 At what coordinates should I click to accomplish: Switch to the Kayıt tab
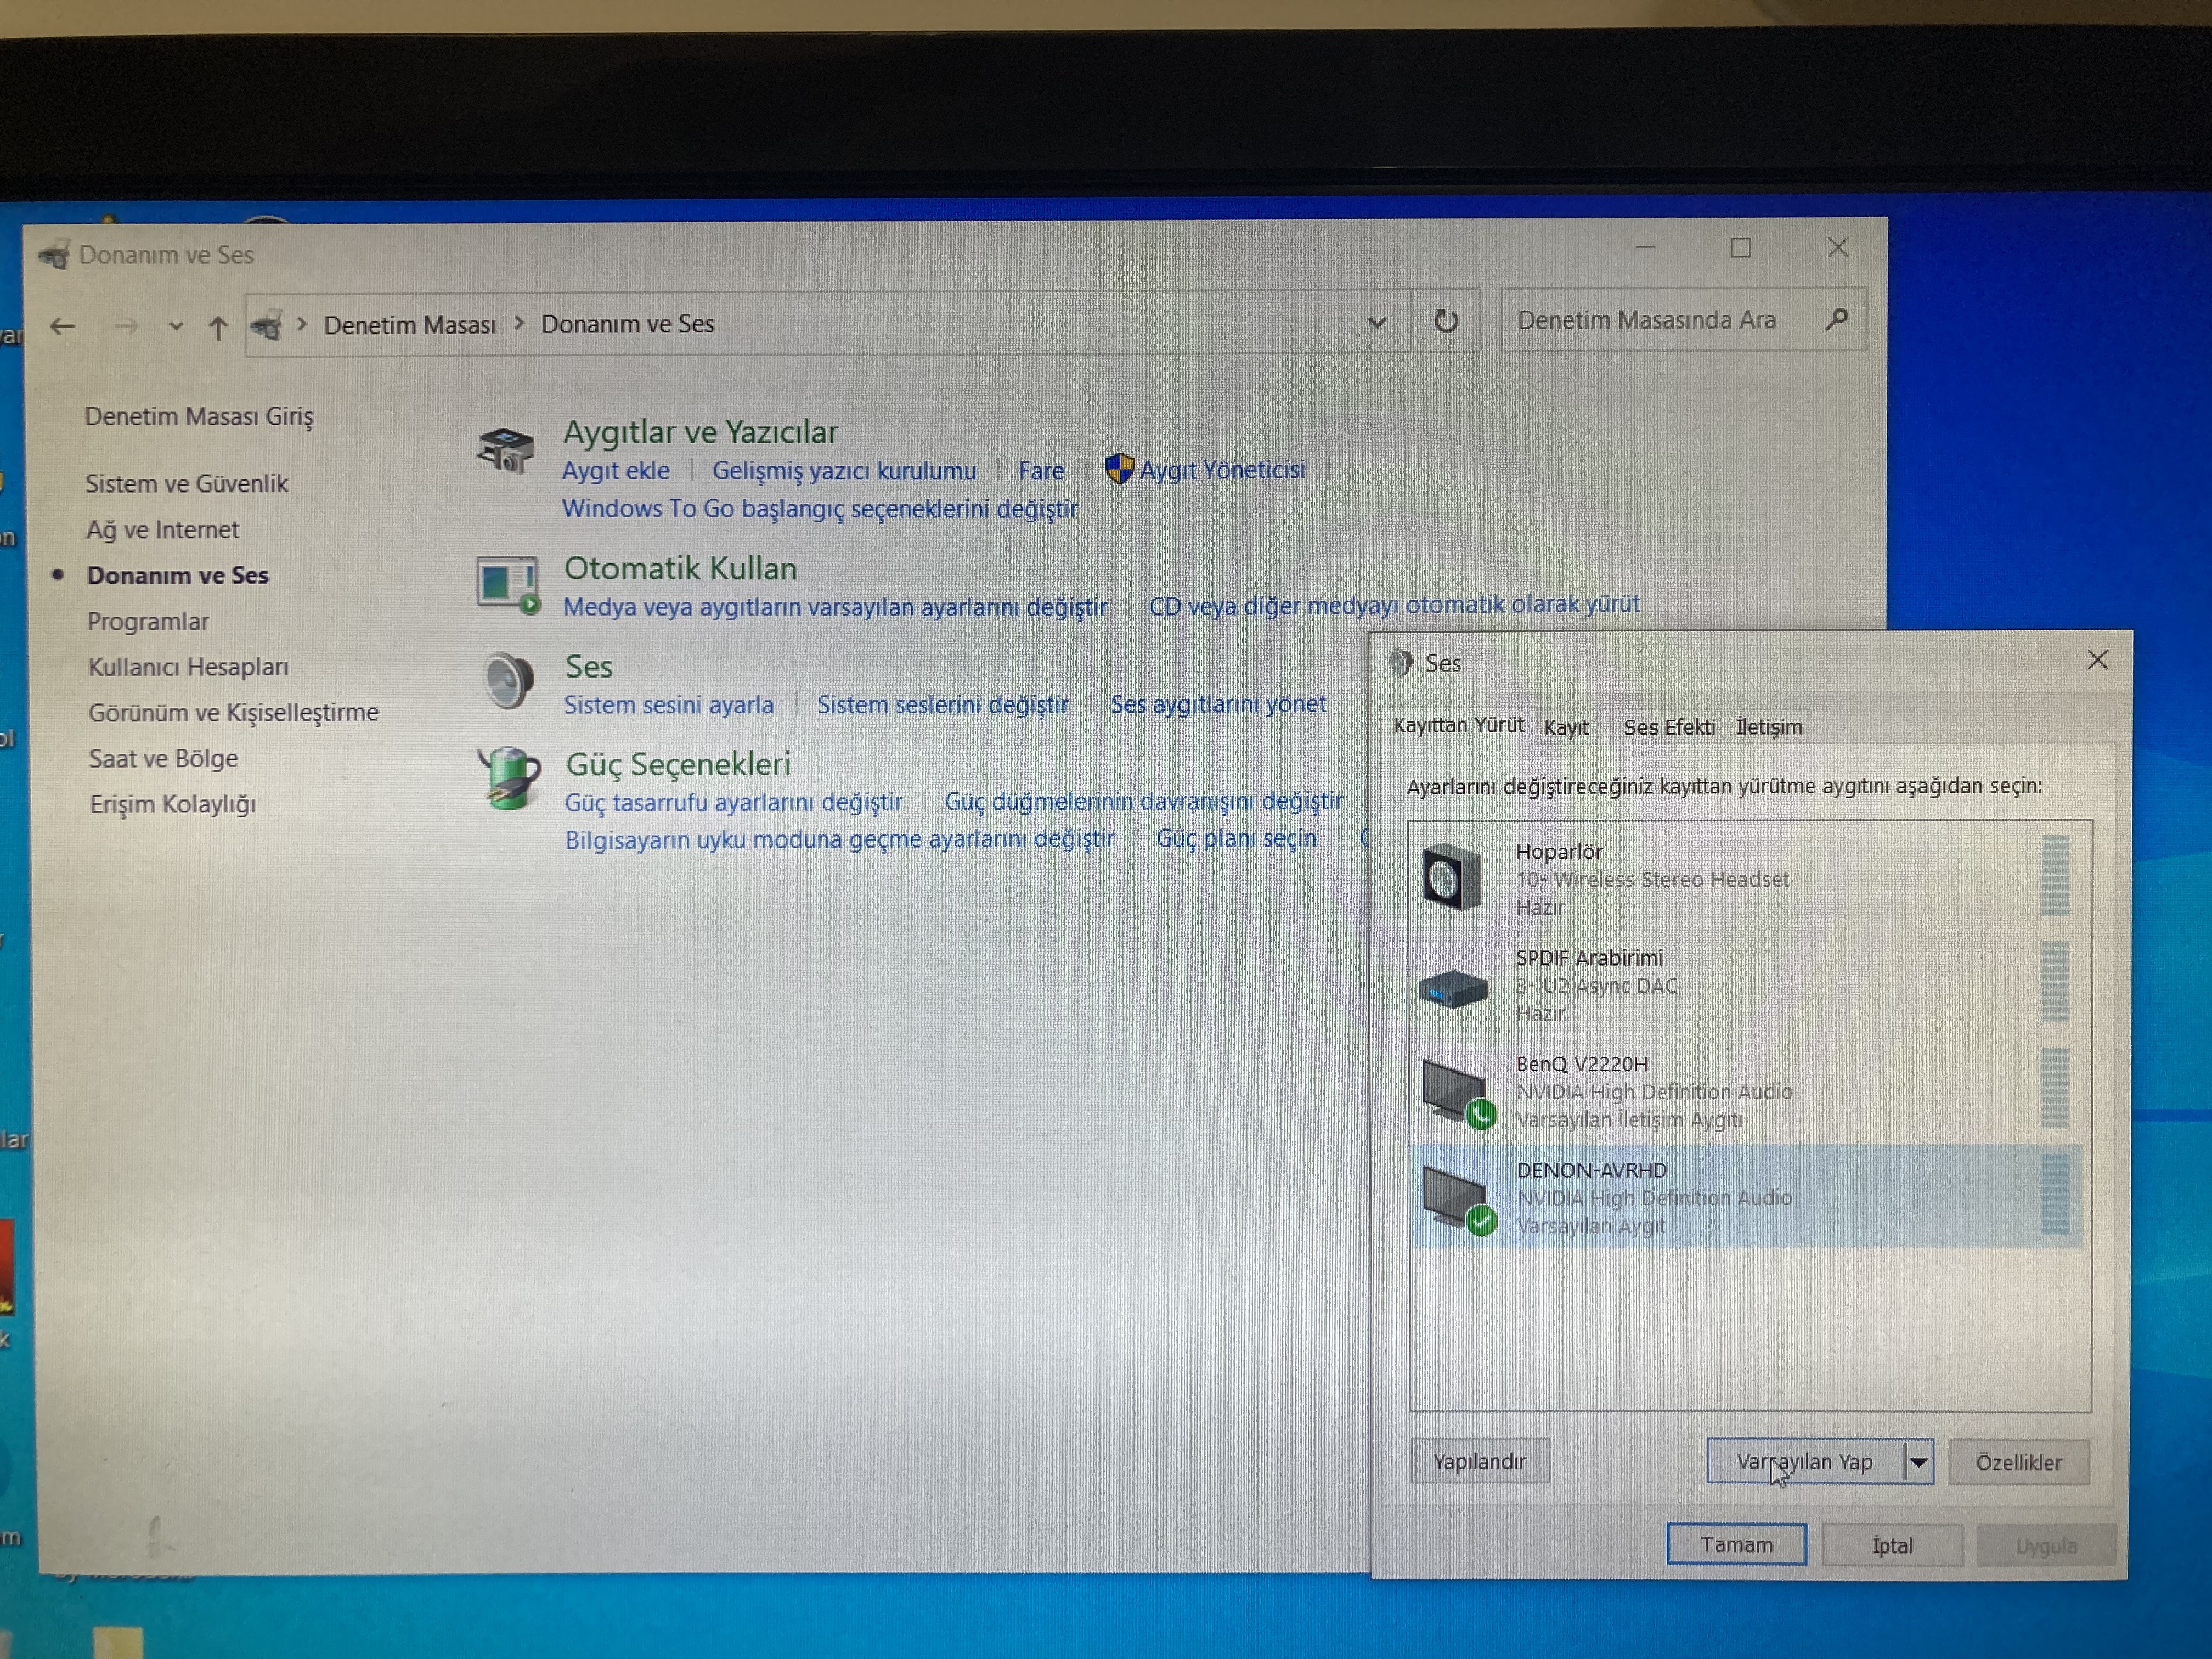tap(1566, 727)
